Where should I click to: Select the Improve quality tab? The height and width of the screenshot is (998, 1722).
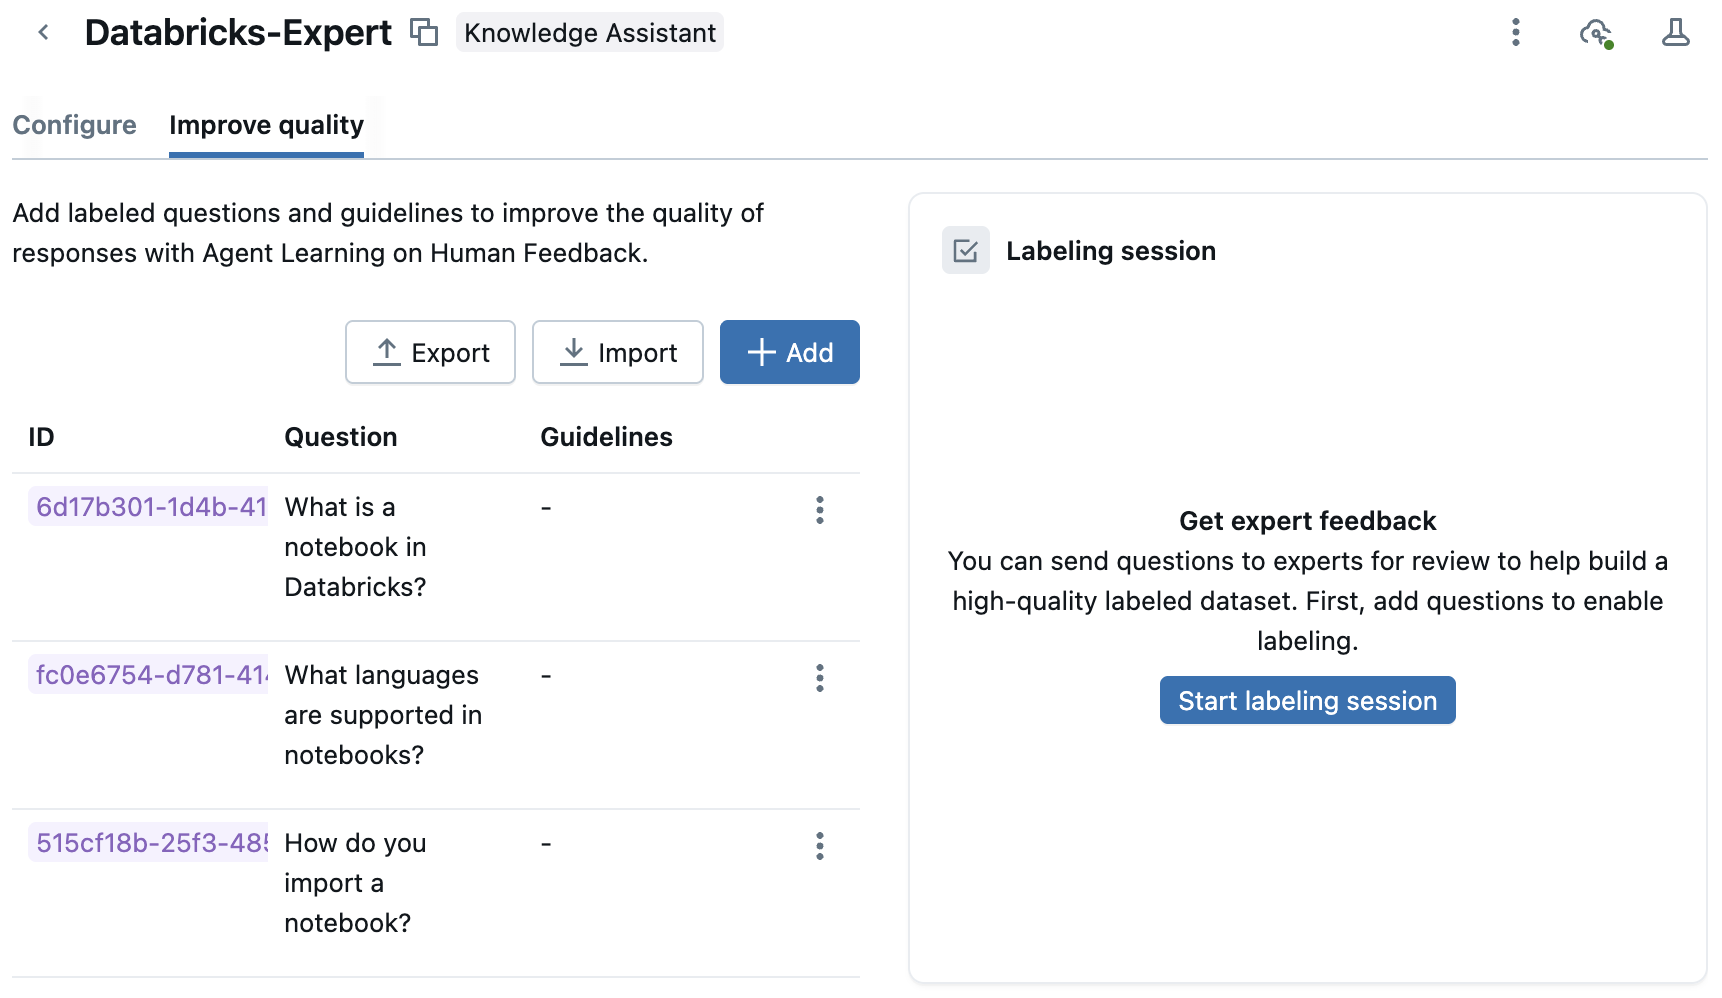[266, 125]
